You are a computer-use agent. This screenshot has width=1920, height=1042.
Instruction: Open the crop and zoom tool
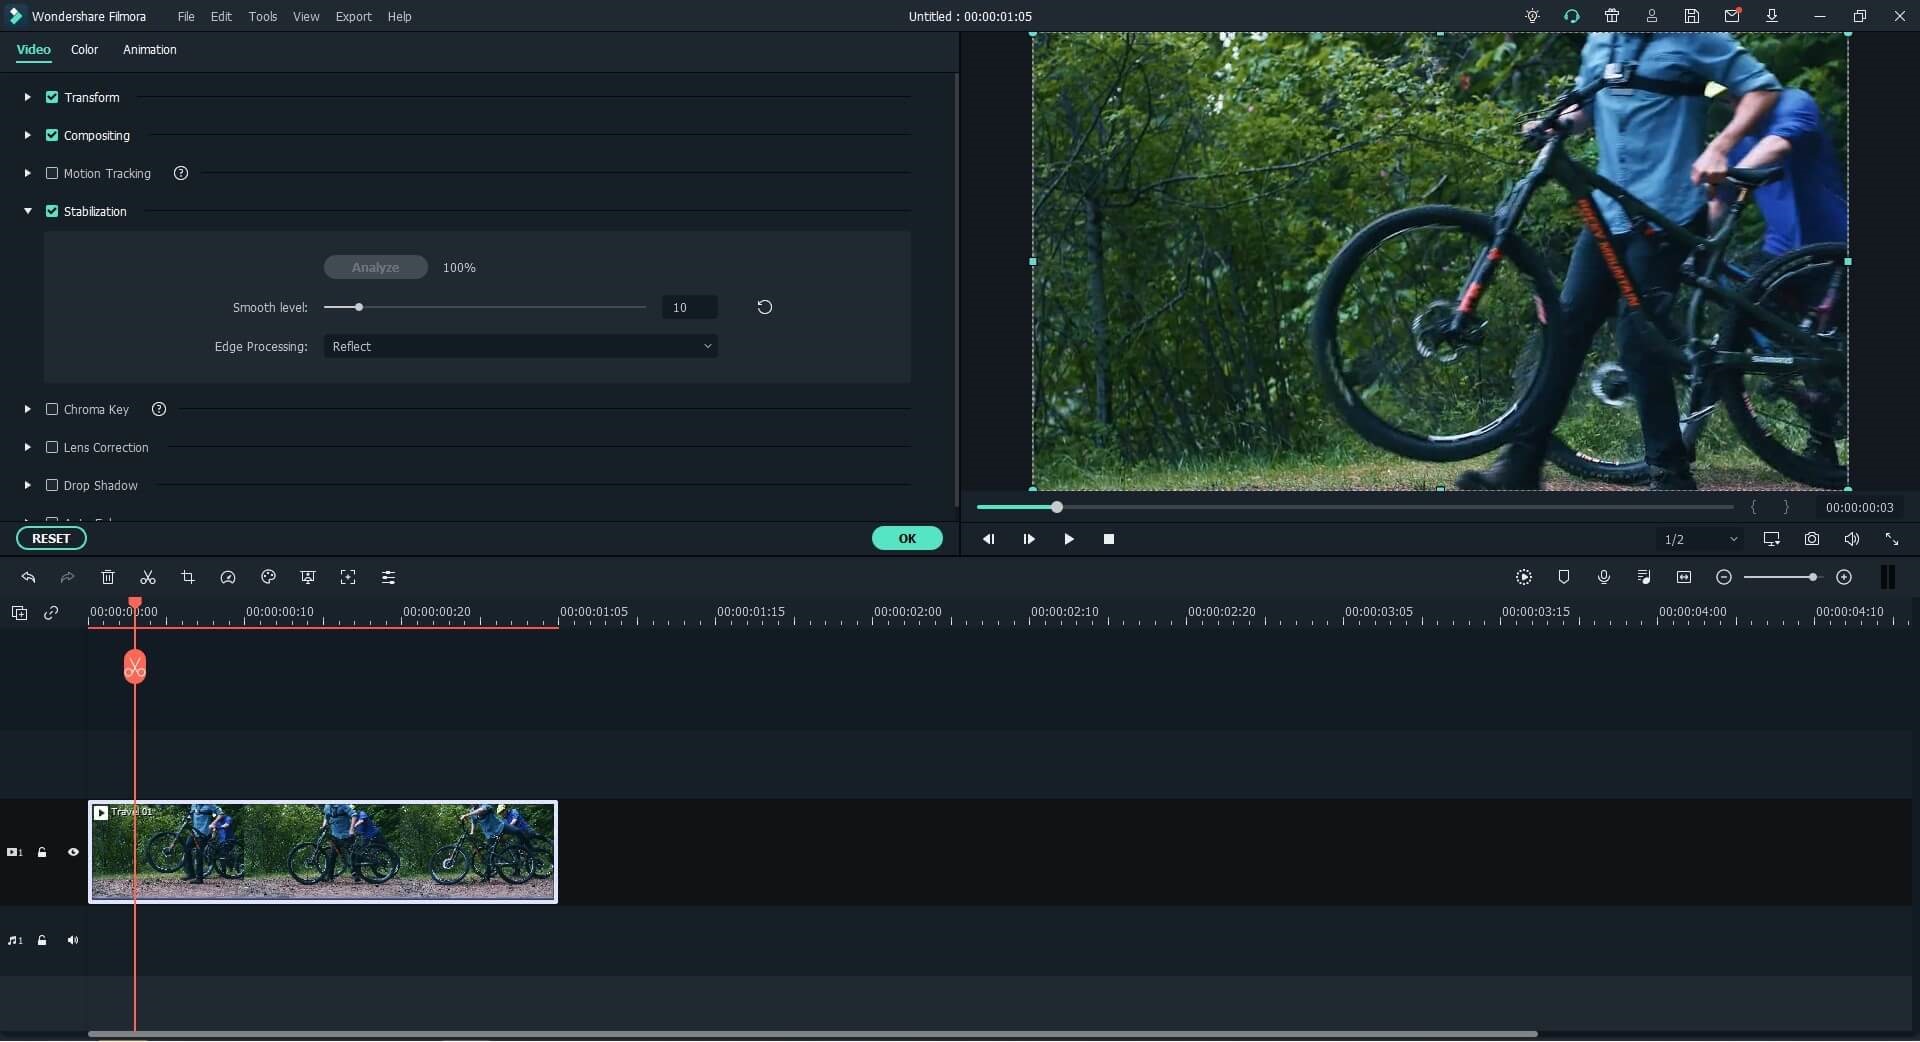tap(188, 578)
